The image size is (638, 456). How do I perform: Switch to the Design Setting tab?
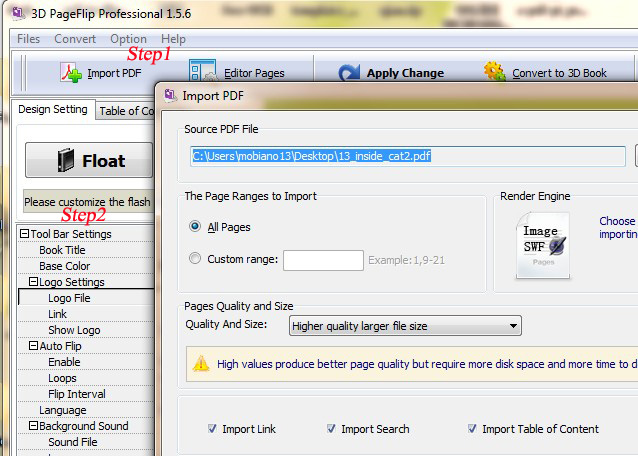point(53,109)
